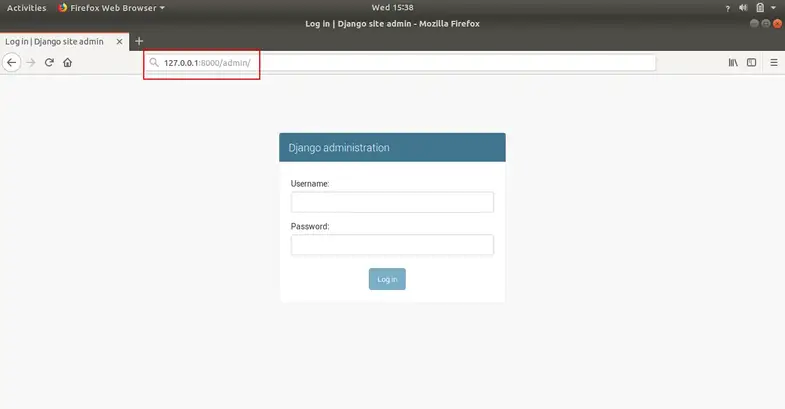Image resolution: width=785 pixels, height=409 pixels.
Task: Click the Username: label
Action: click(x=310, y=184)
